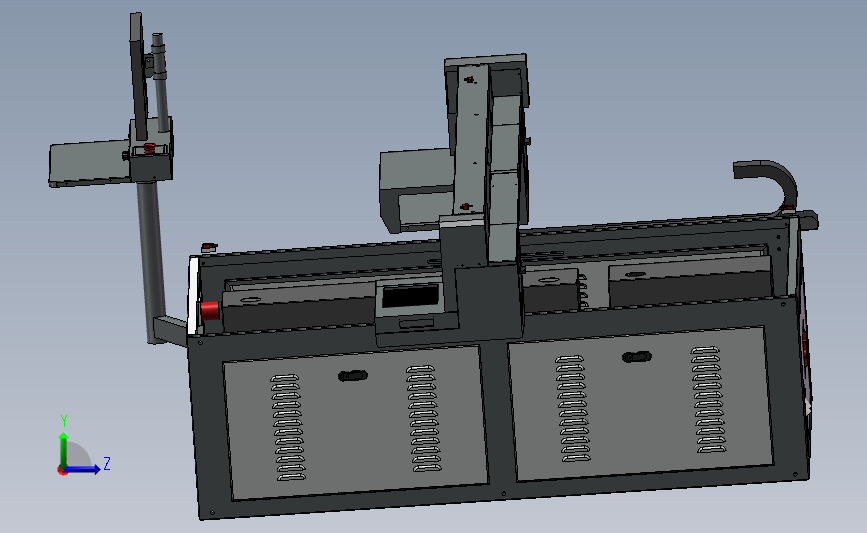The image size is (867, 533).
Task: Select the flat tray plate on the arm
Action: point(90,164)
